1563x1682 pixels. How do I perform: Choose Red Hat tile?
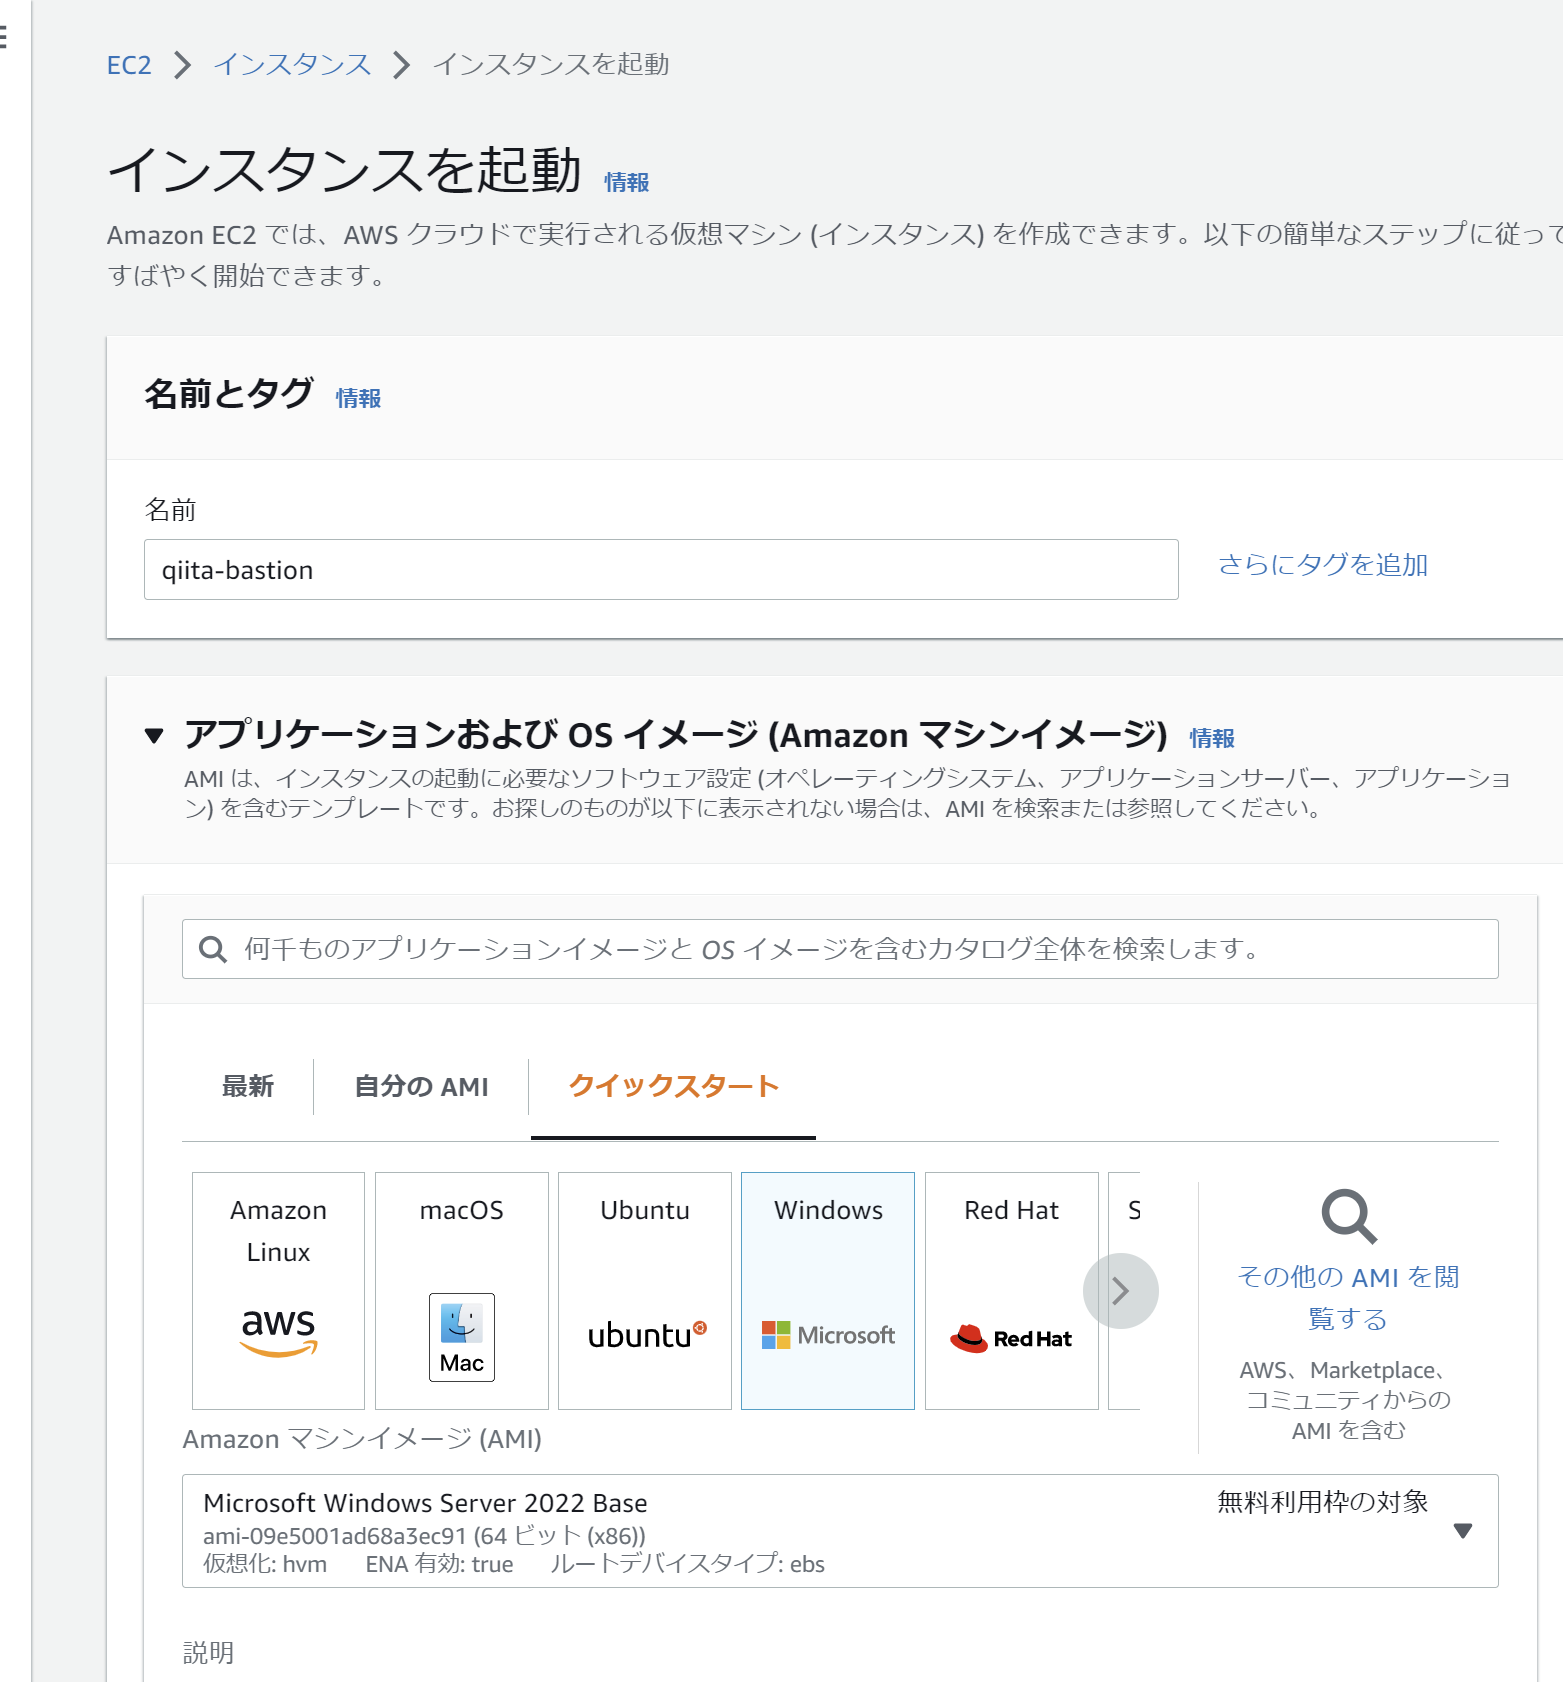[1012, 1291]
